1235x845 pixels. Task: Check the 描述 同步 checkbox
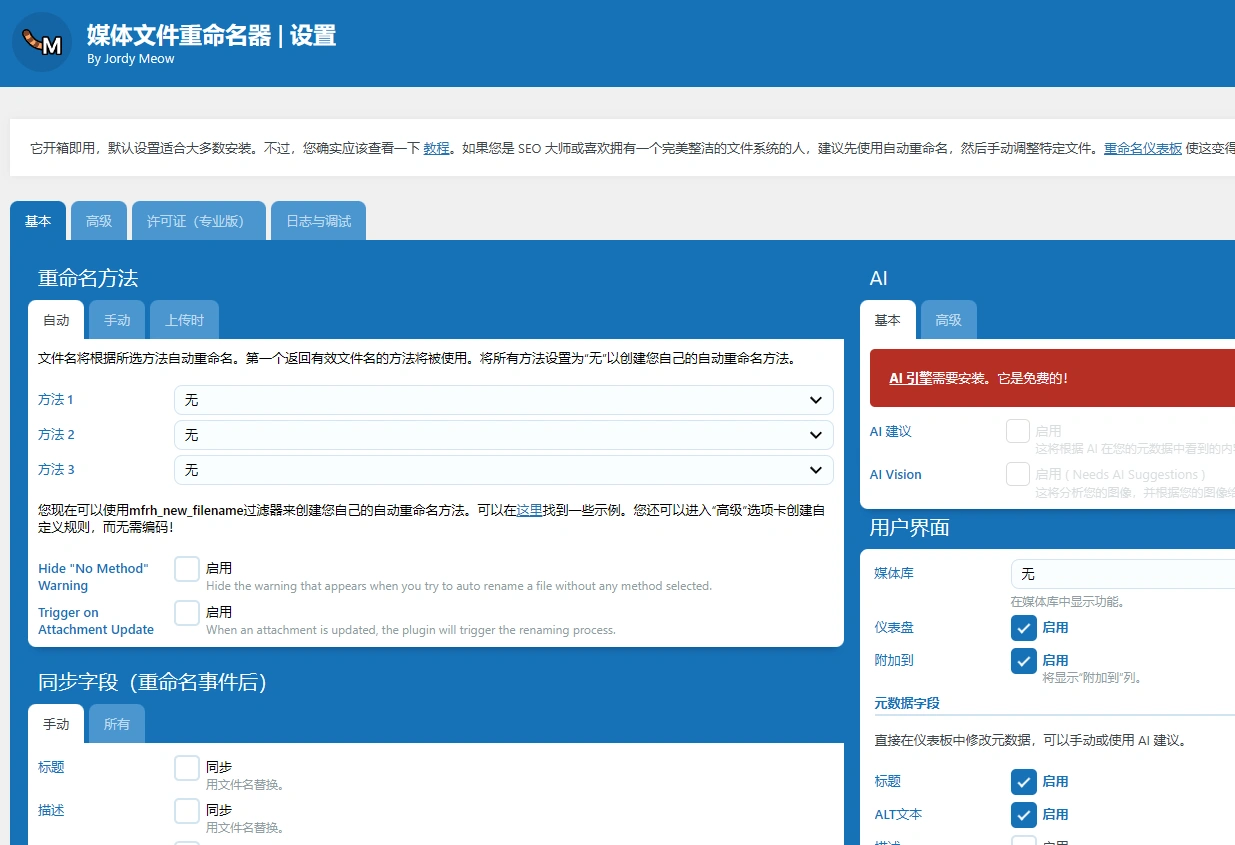click(x=186, y=811)
